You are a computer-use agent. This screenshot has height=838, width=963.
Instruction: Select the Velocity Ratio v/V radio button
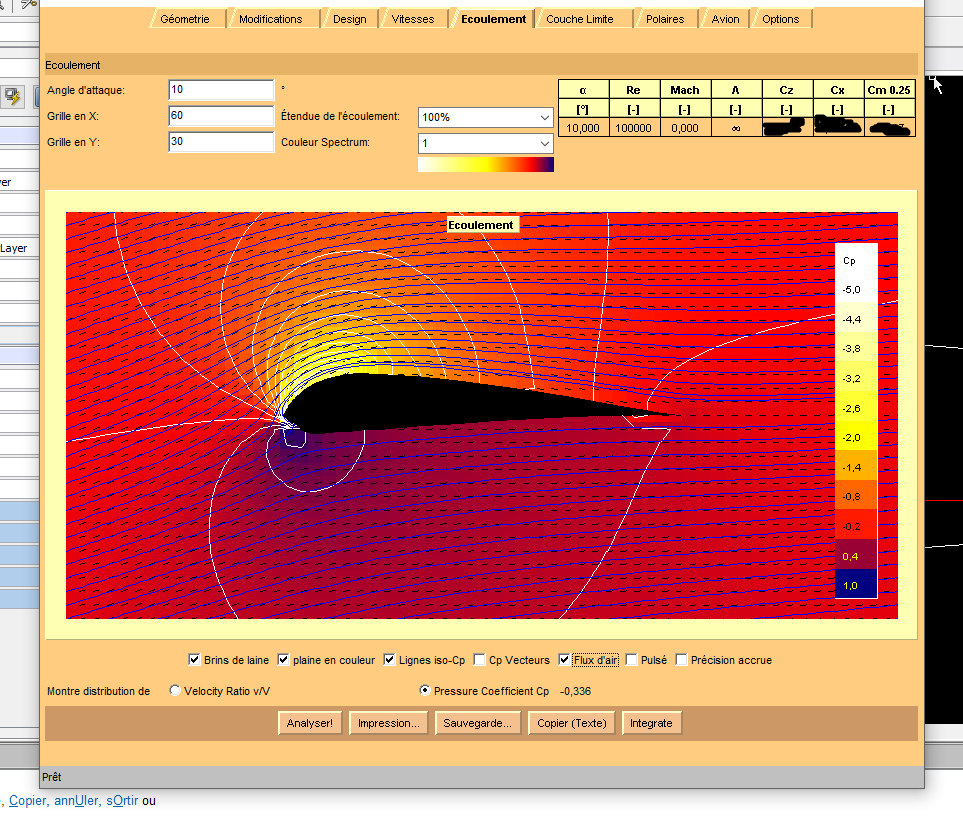[x=175, y=691]
